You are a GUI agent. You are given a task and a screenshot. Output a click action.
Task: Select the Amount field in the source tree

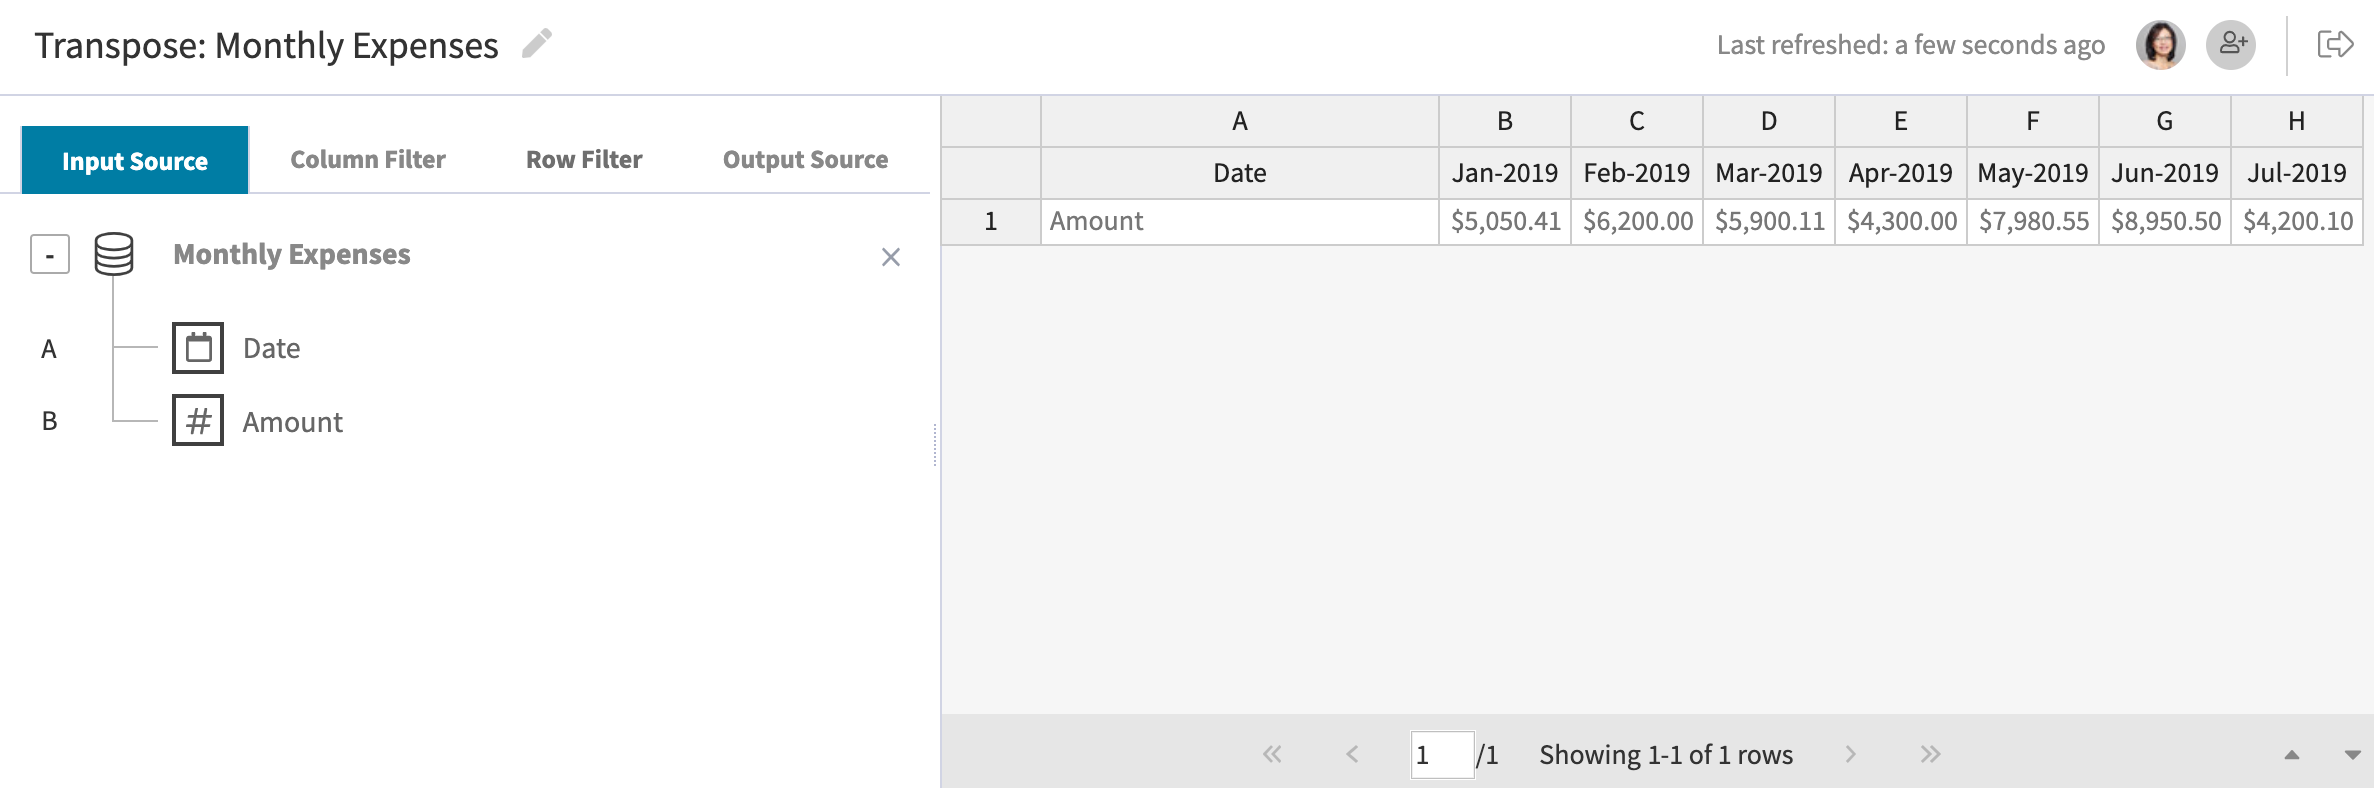point(291,421)
